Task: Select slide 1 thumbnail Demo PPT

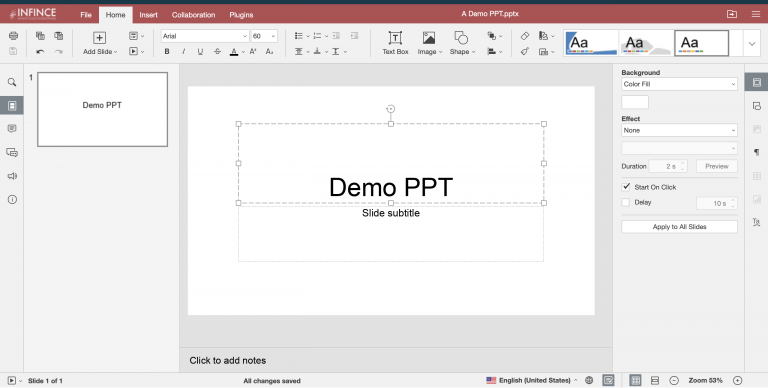Action: coord(102,109)
